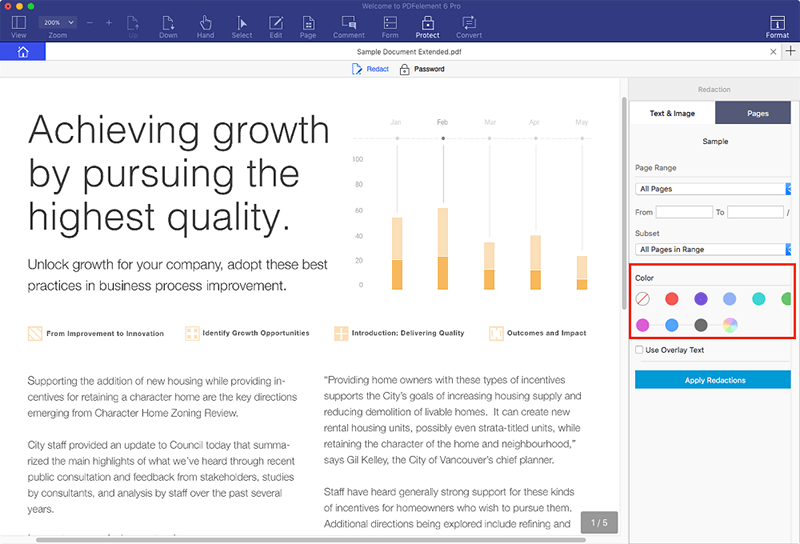Screen dimensions: 800x544
Task: Open the Format panel icon
Action: (x=777, y=26)
